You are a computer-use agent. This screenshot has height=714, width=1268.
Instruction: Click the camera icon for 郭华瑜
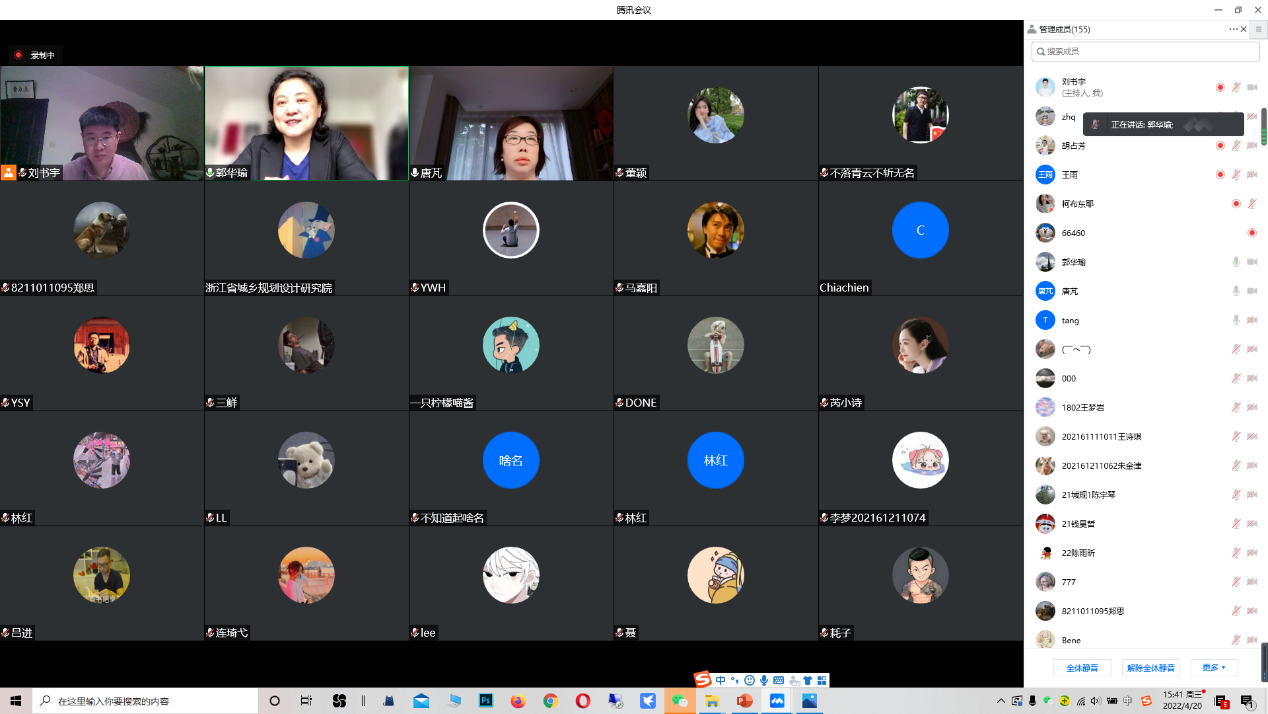click(1252, 262)
